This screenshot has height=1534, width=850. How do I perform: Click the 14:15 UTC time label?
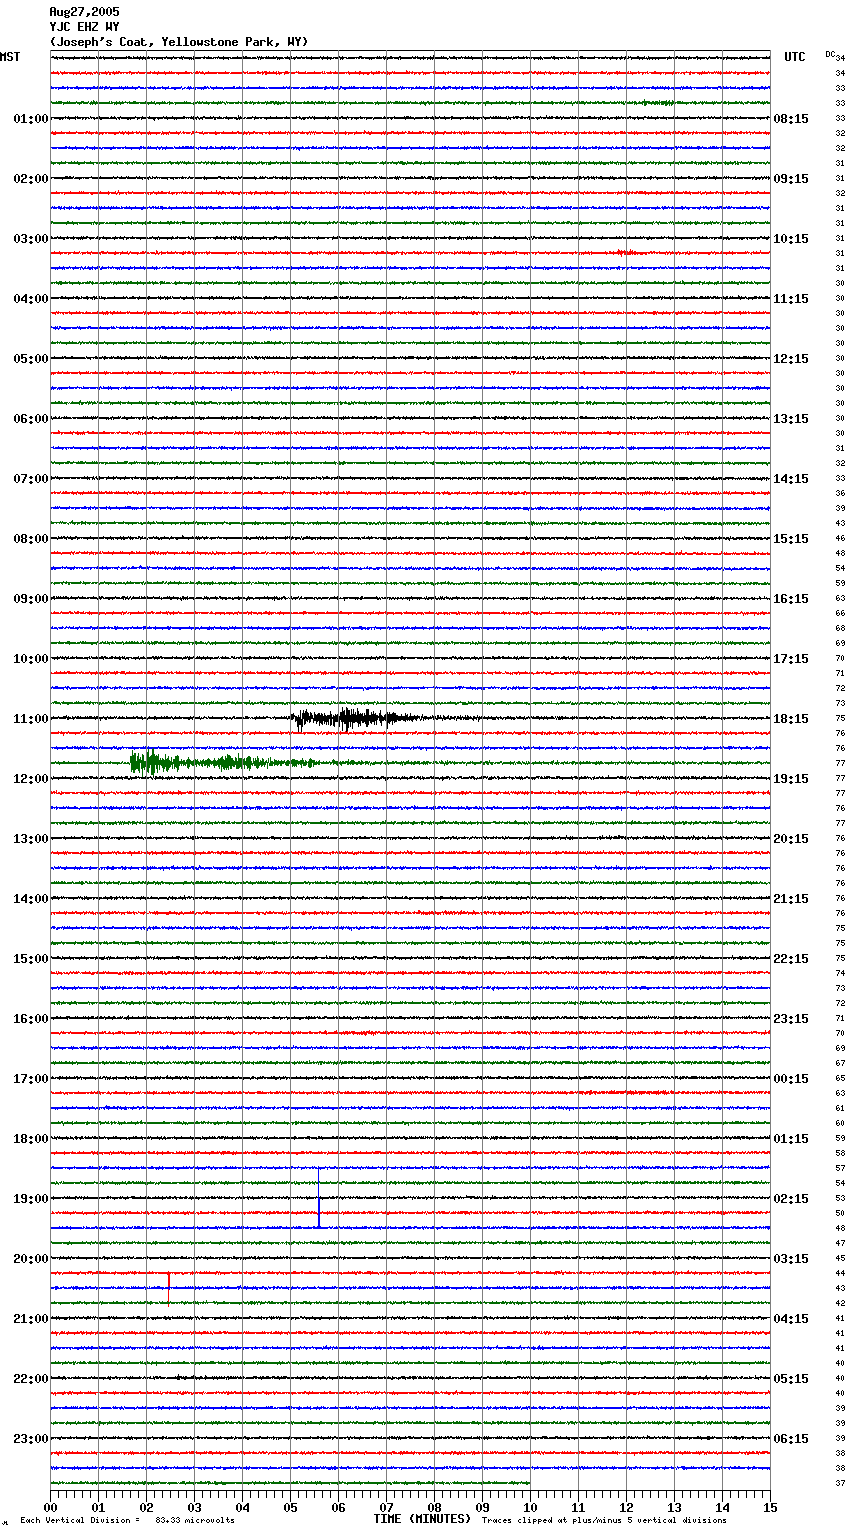791,479
